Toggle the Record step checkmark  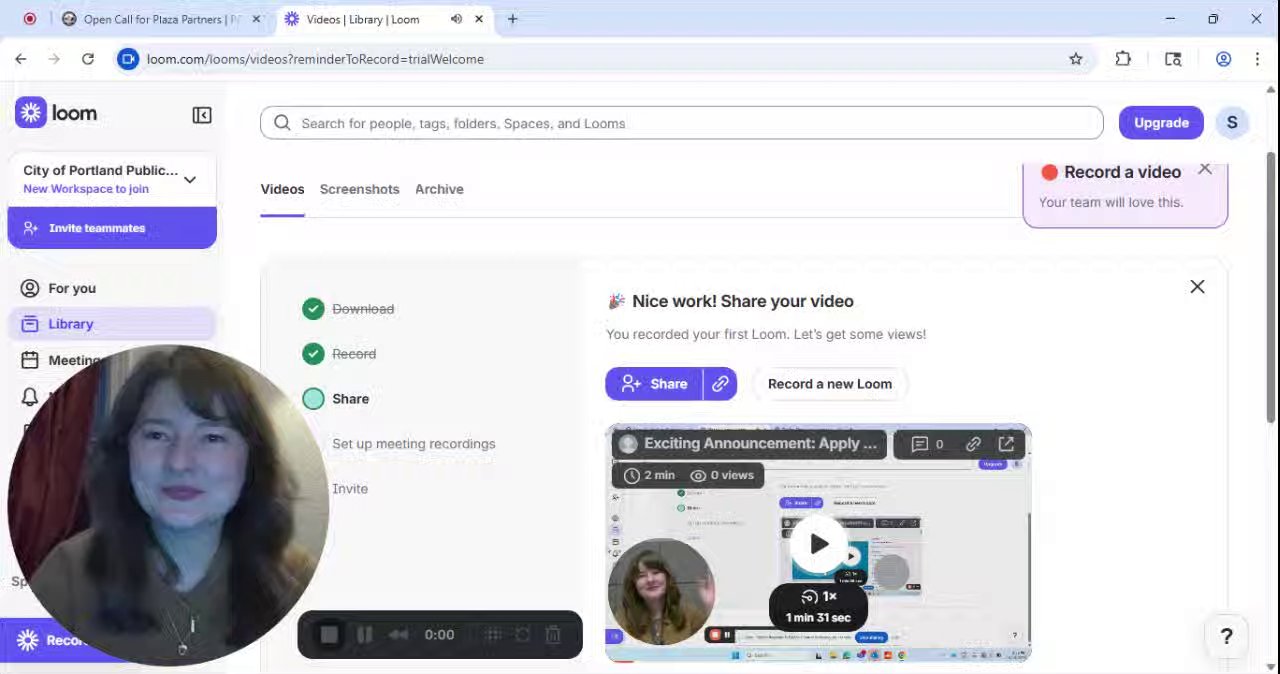tap(313, 354)
